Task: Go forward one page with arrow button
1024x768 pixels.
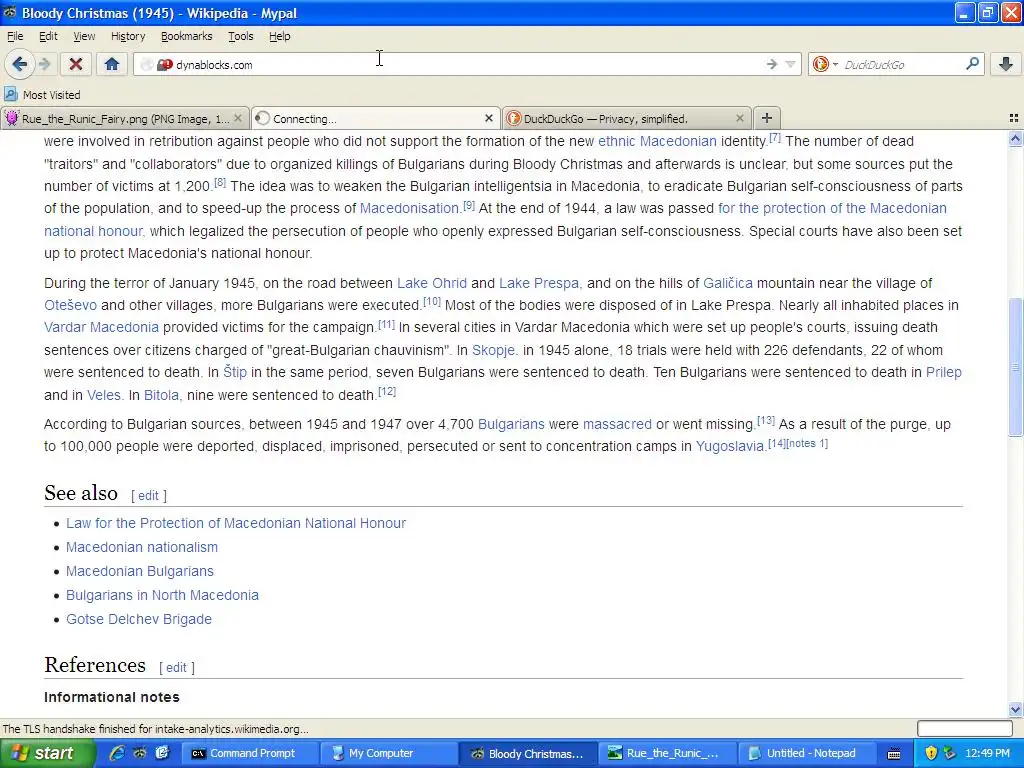Action: [44, 64]
